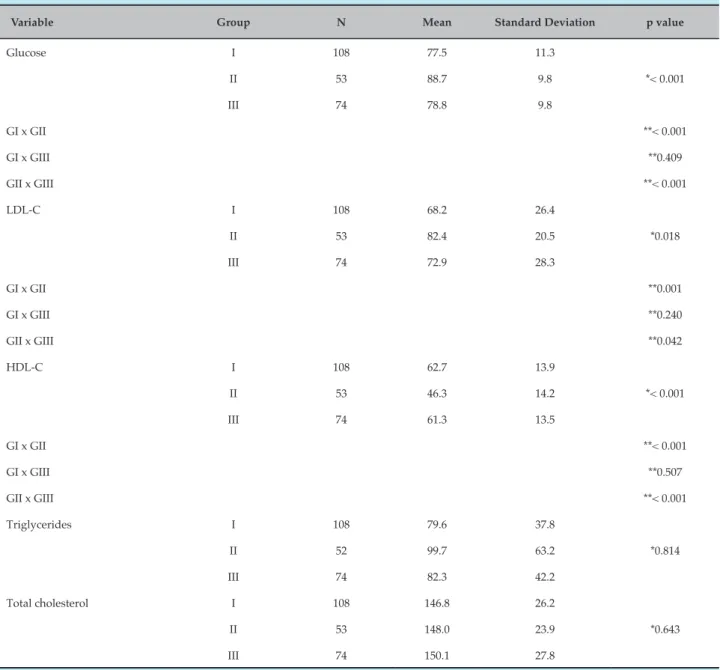Select the standard deviation value 63.2
Image resolution: width=720 pixels, height=670 pixels.
point(545,551)
